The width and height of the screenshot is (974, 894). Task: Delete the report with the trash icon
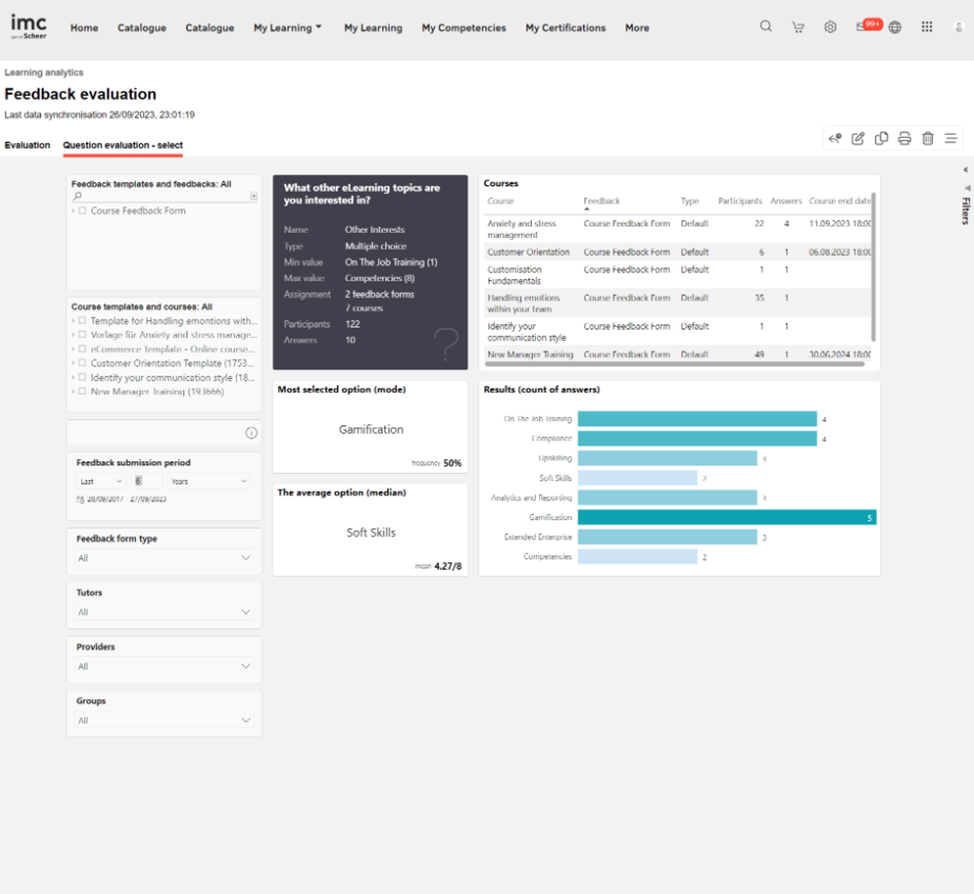(x=927, y=139)
